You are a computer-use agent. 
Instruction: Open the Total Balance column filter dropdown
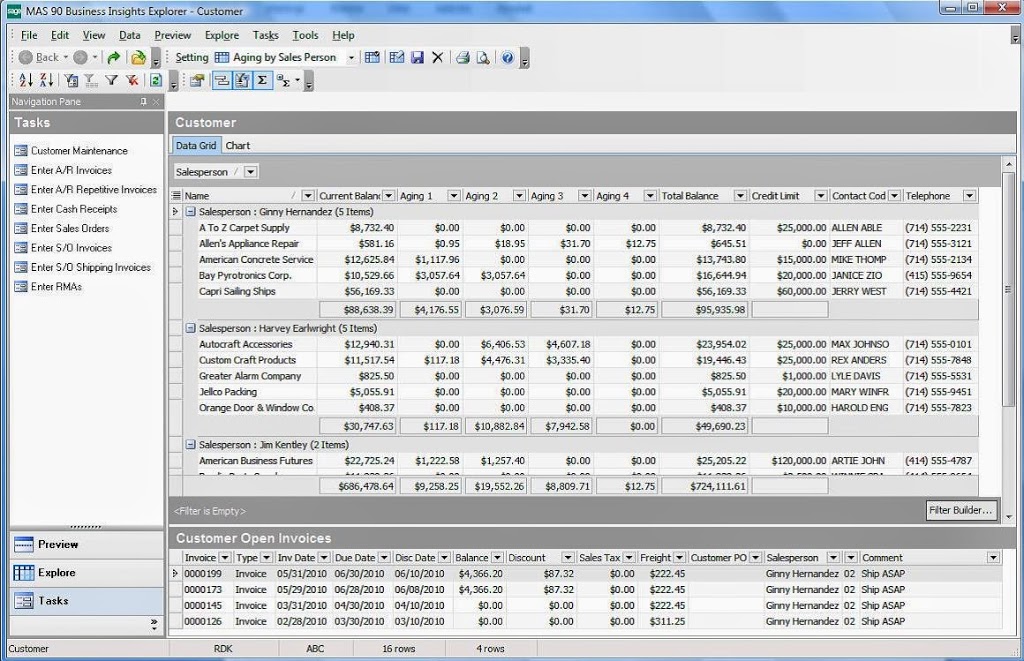tap(740, 196)
